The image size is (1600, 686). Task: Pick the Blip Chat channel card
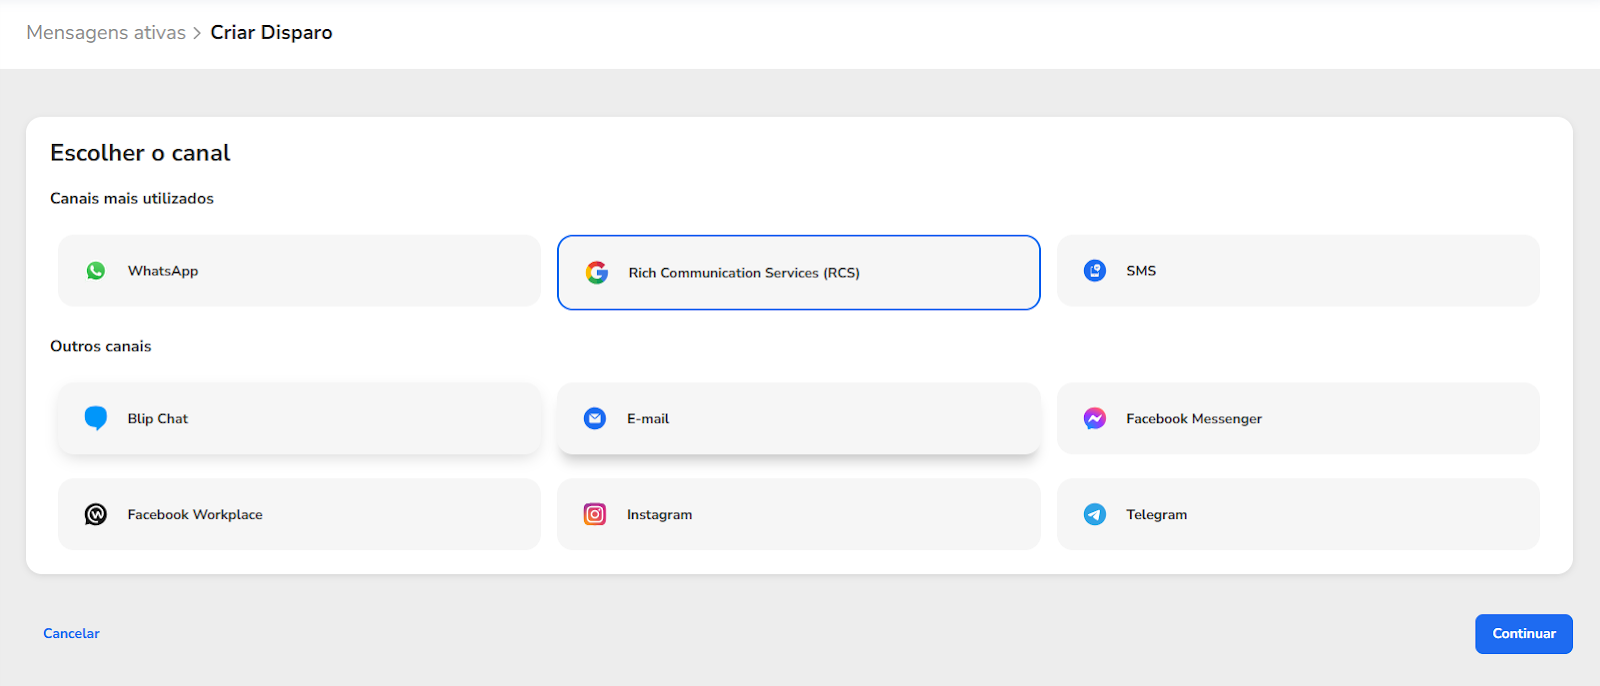(x=299, y=418)
